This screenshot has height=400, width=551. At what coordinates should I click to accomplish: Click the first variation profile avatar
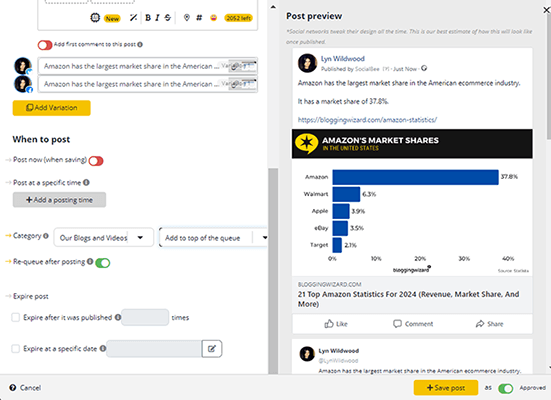point(23,66)
